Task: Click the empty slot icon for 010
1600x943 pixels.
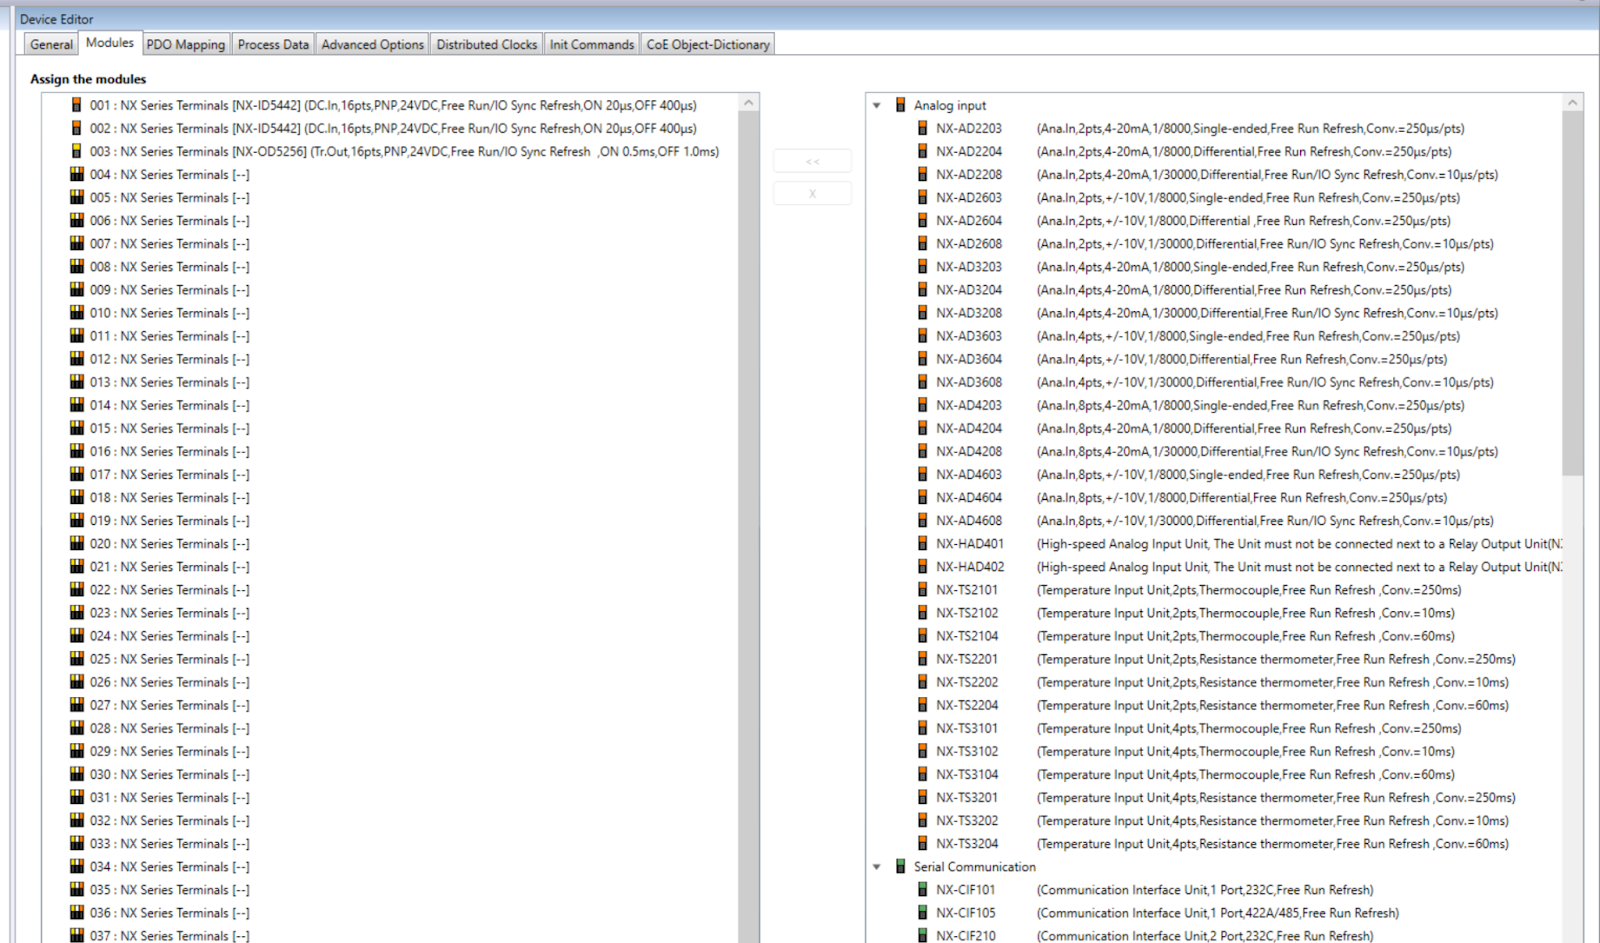Action: tap(77, 313)
